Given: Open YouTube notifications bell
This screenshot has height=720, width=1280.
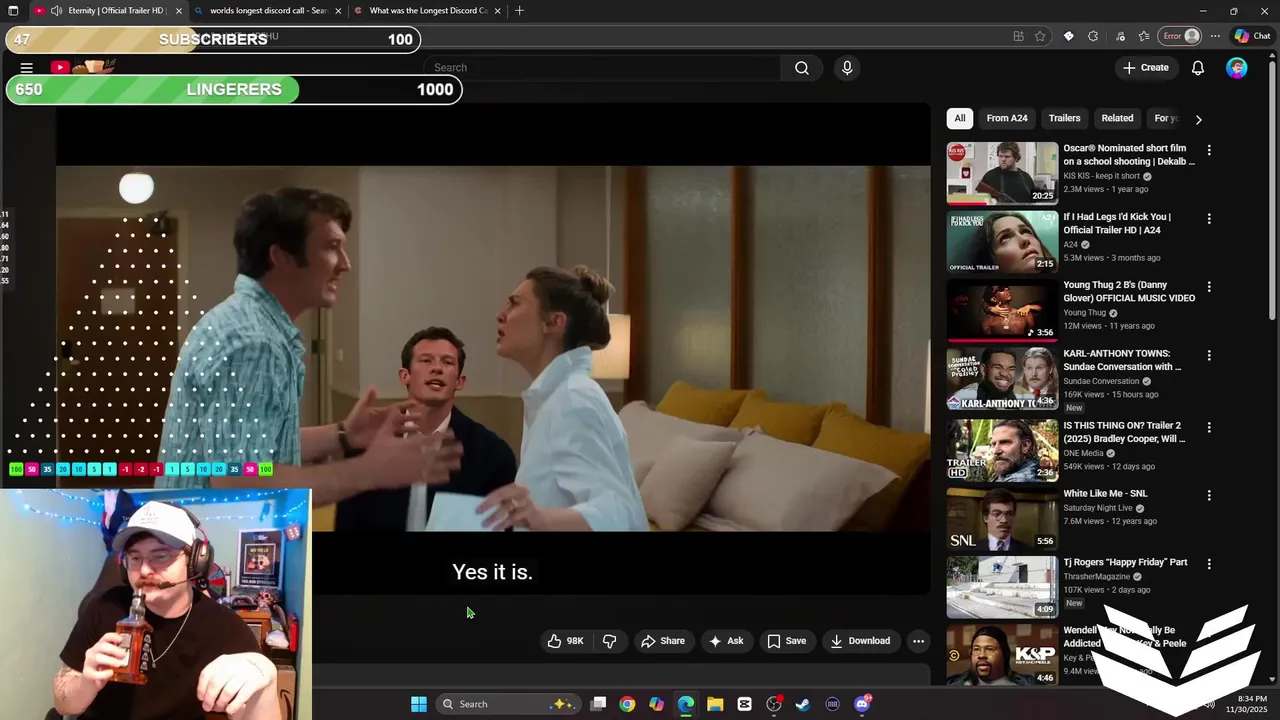Looking at the screenshot, I should [x=1198, y=68].
